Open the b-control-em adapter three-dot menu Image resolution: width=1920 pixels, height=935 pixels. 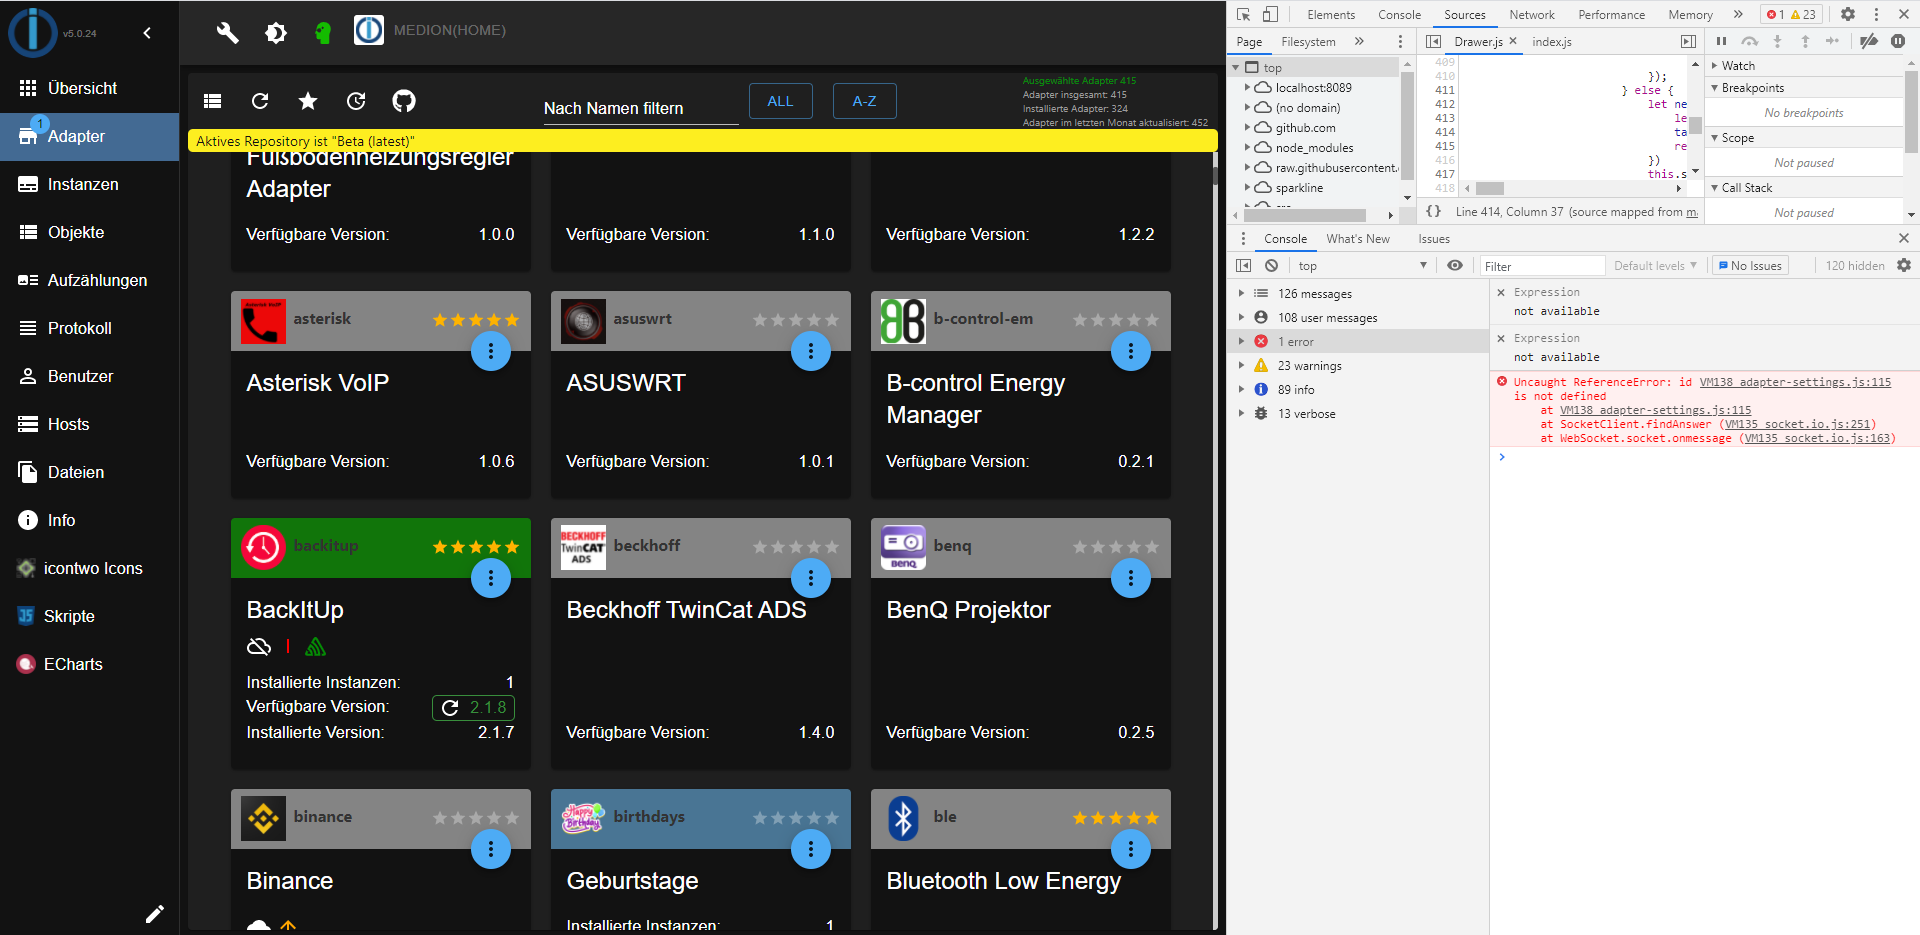pos(1131,351)
